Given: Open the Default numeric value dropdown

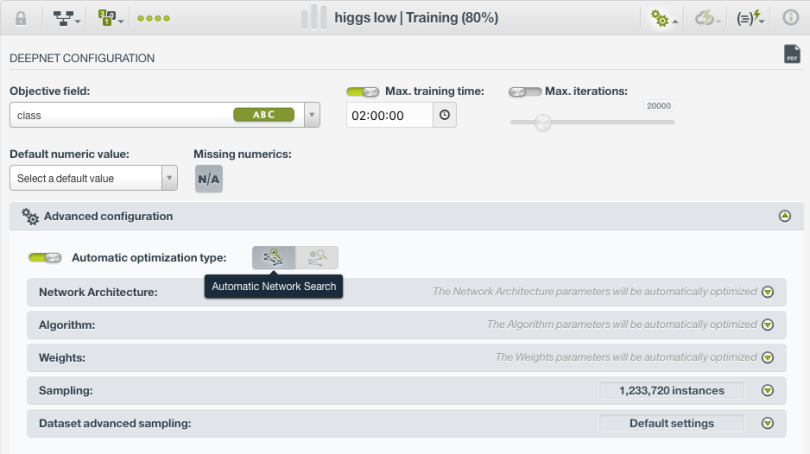Looking at the screenshot, I should click(x=170, y=178).
